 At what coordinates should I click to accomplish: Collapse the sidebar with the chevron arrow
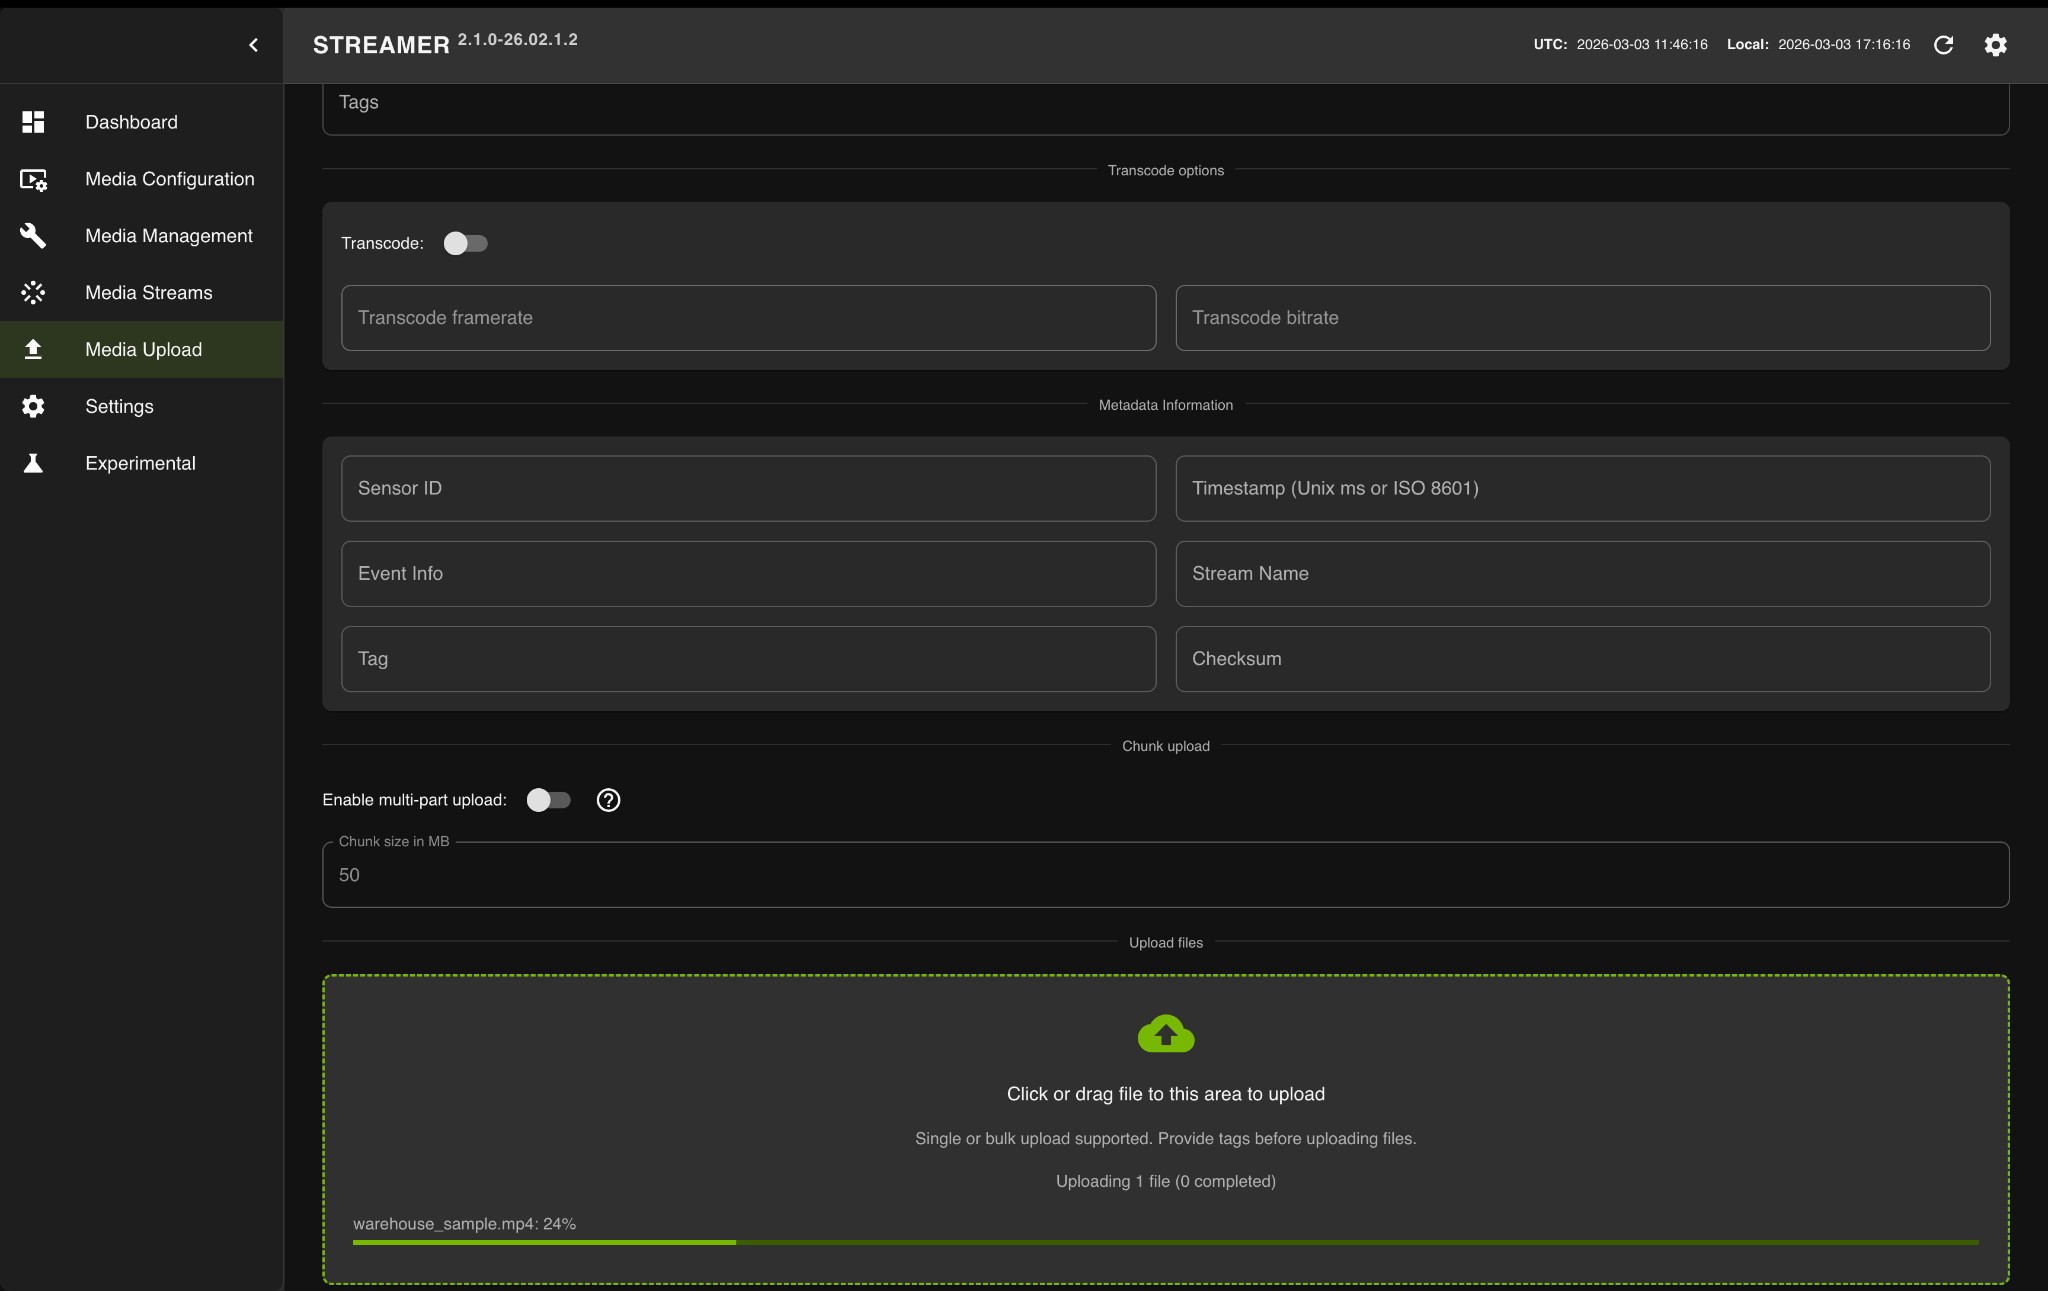tap(253, 45)
